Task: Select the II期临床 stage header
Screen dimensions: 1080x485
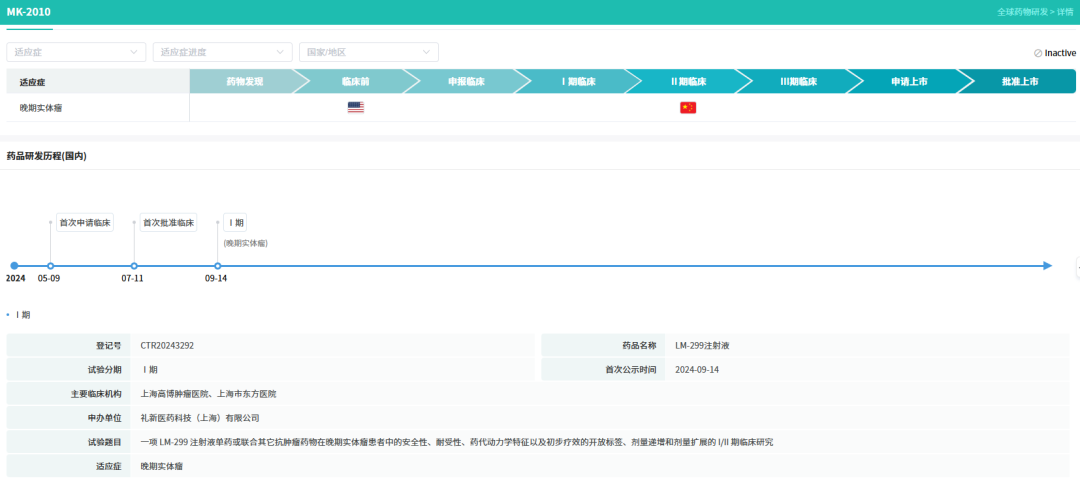Action: tap(687, 81)
